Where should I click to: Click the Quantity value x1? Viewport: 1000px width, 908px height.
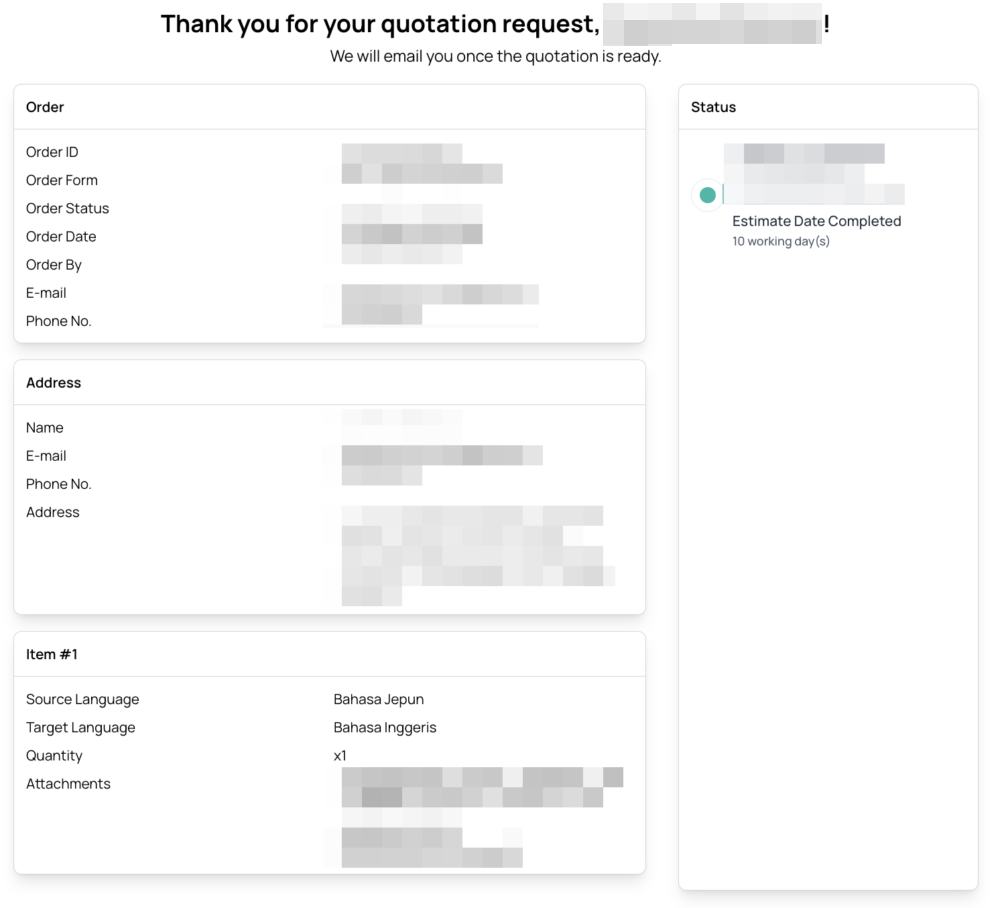[x=340, y=755]
